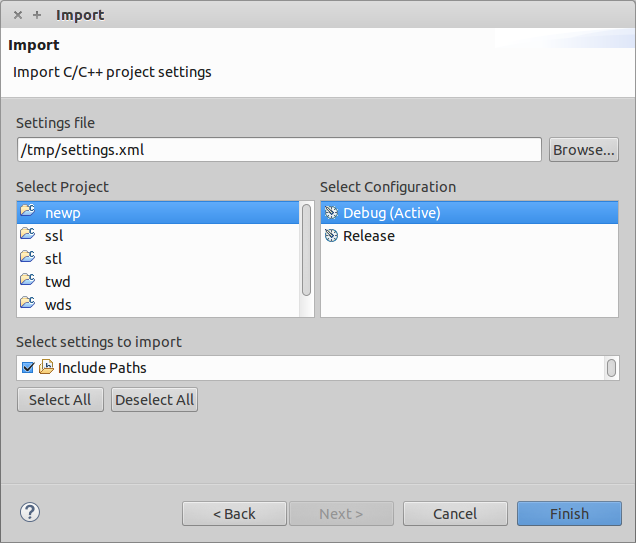Screen dimensions: 636x543
Task: Click the newp project folder icon
Action: pyautogui.click(x=27, y=212)
